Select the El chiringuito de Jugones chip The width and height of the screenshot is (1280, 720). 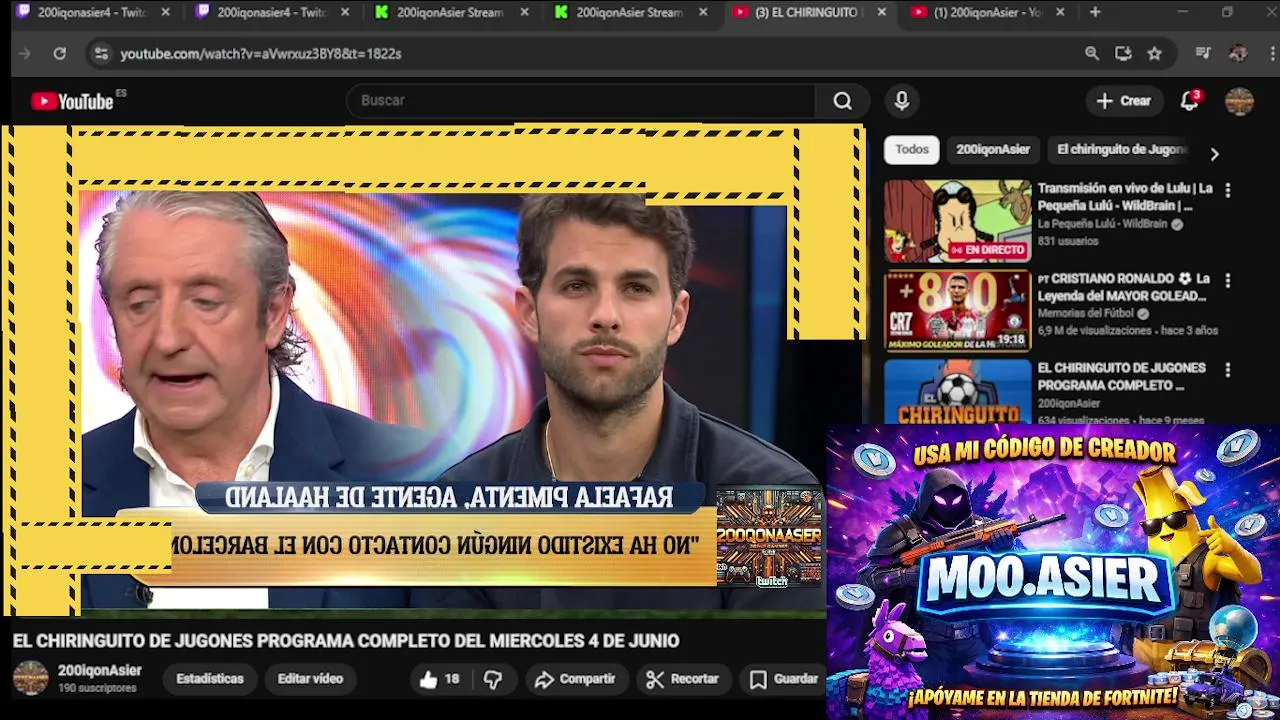tap(1121, 149)
